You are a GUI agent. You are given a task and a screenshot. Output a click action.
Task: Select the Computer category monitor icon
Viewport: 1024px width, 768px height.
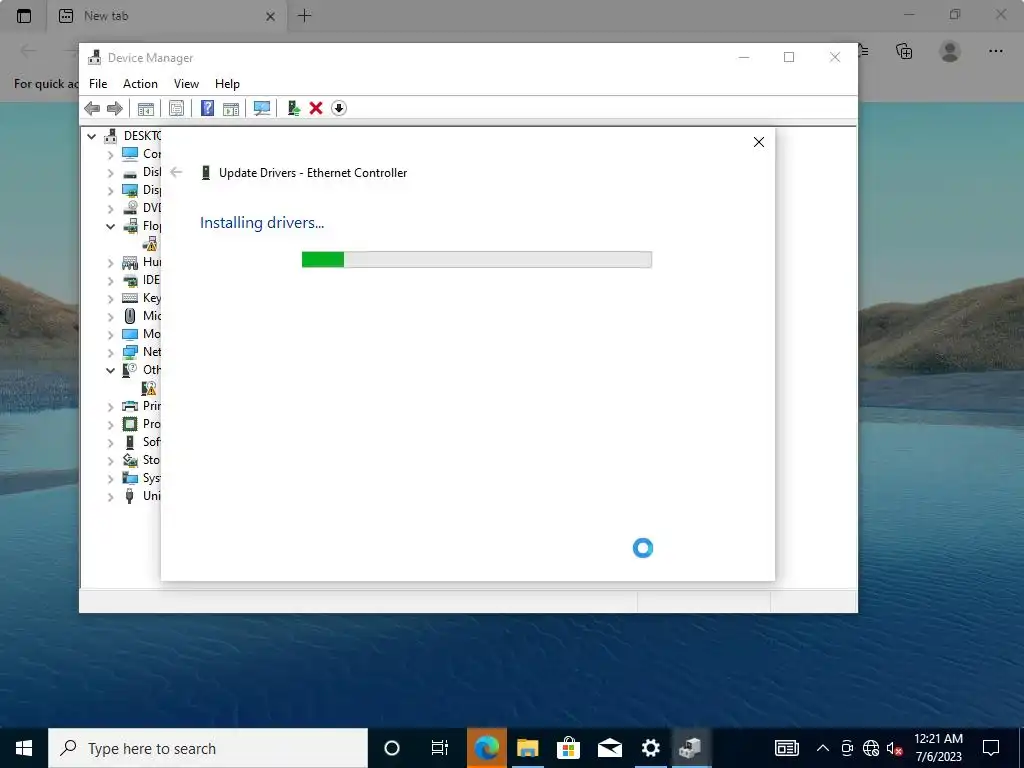click(130, 153)
